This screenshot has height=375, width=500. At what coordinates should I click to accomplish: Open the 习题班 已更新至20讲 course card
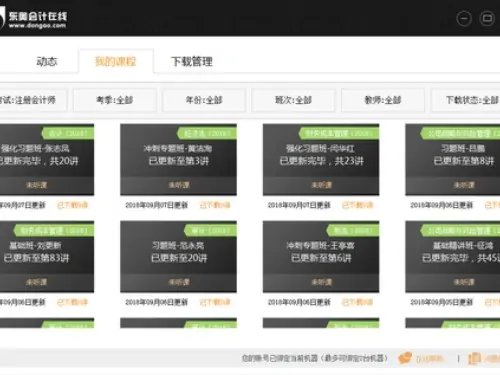[178, 257]
